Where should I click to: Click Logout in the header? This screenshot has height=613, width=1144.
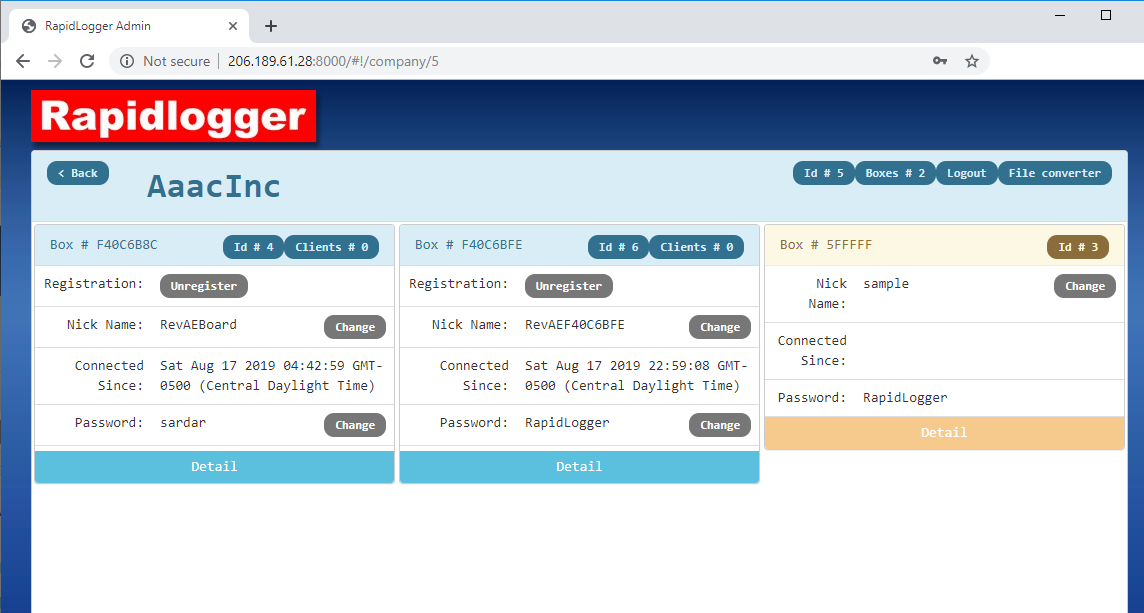pos(966,173)
